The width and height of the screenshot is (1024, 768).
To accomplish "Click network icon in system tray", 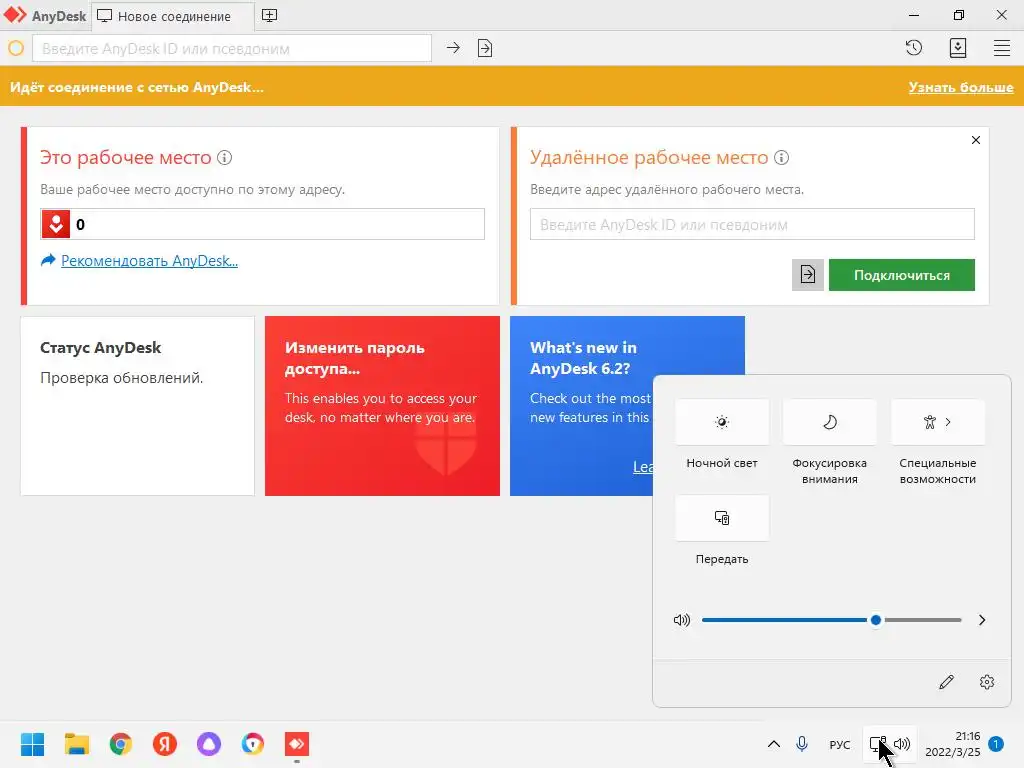I will (878, 744).
